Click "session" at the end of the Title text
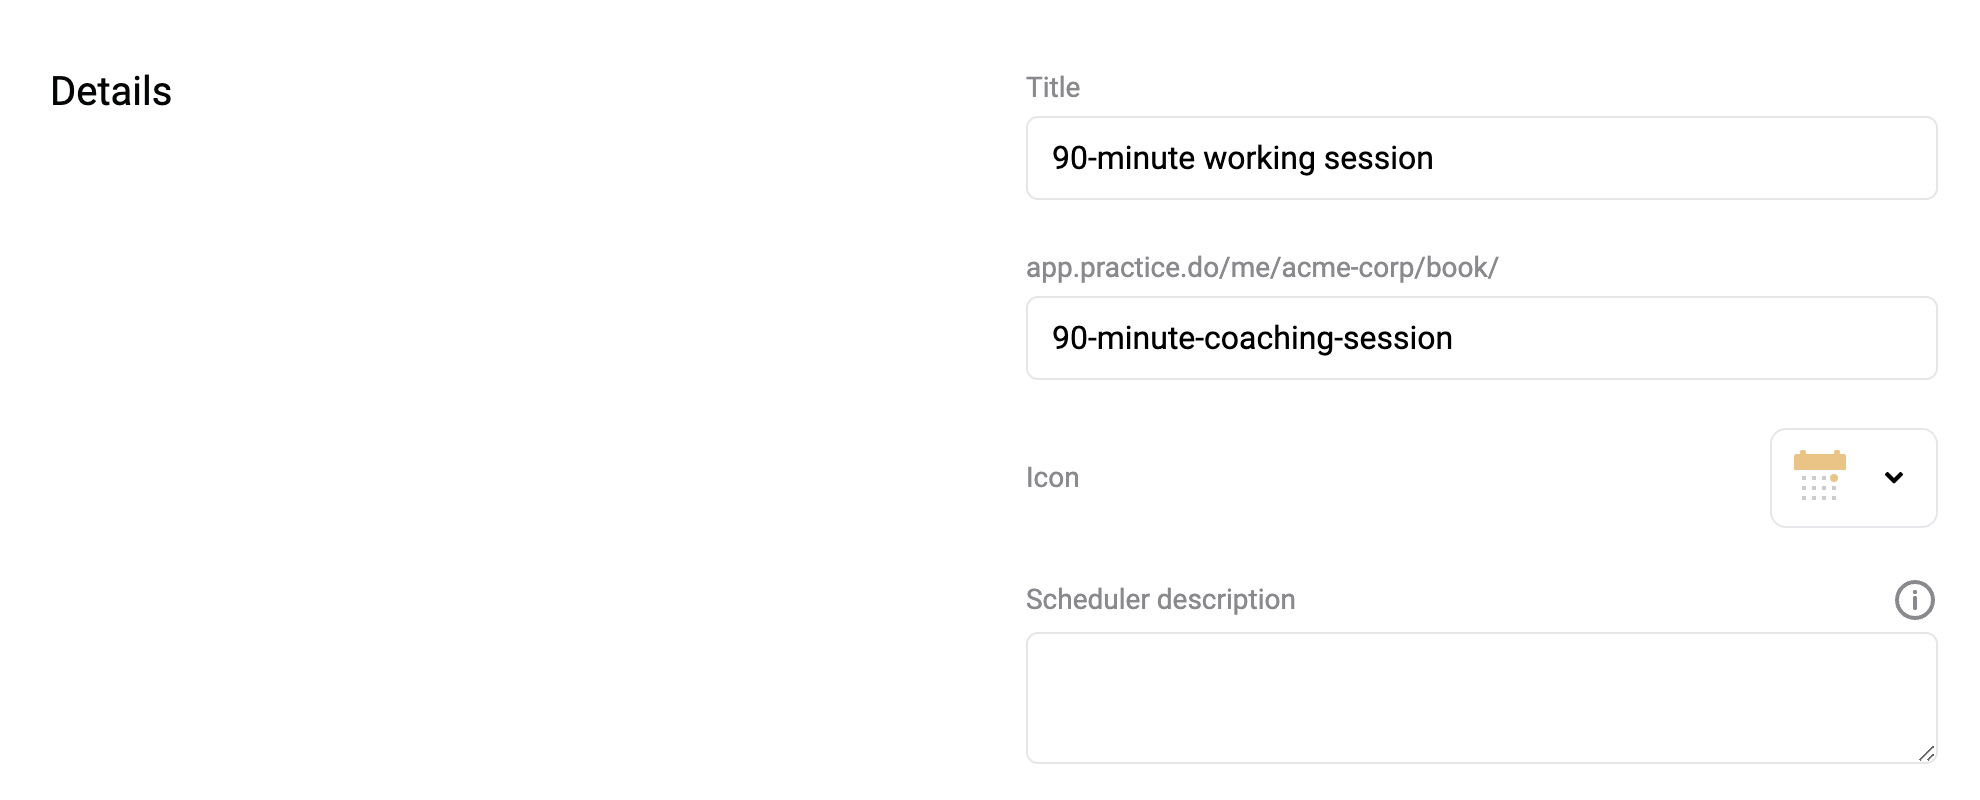This screenshot has width=1980, height=800. coord(1378,158)
